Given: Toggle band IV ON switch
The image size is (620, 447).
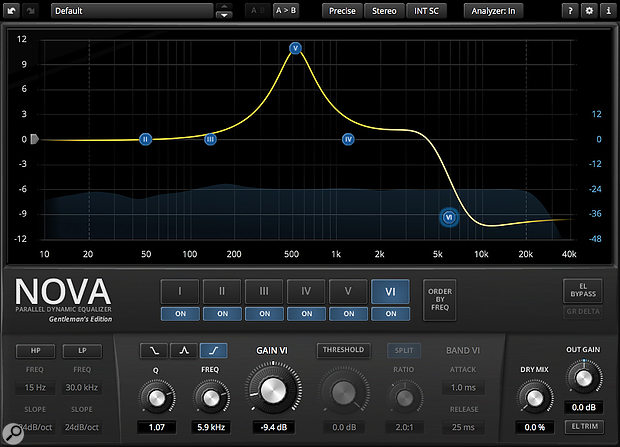Looking at the screenshot, I should pos(306,314).
